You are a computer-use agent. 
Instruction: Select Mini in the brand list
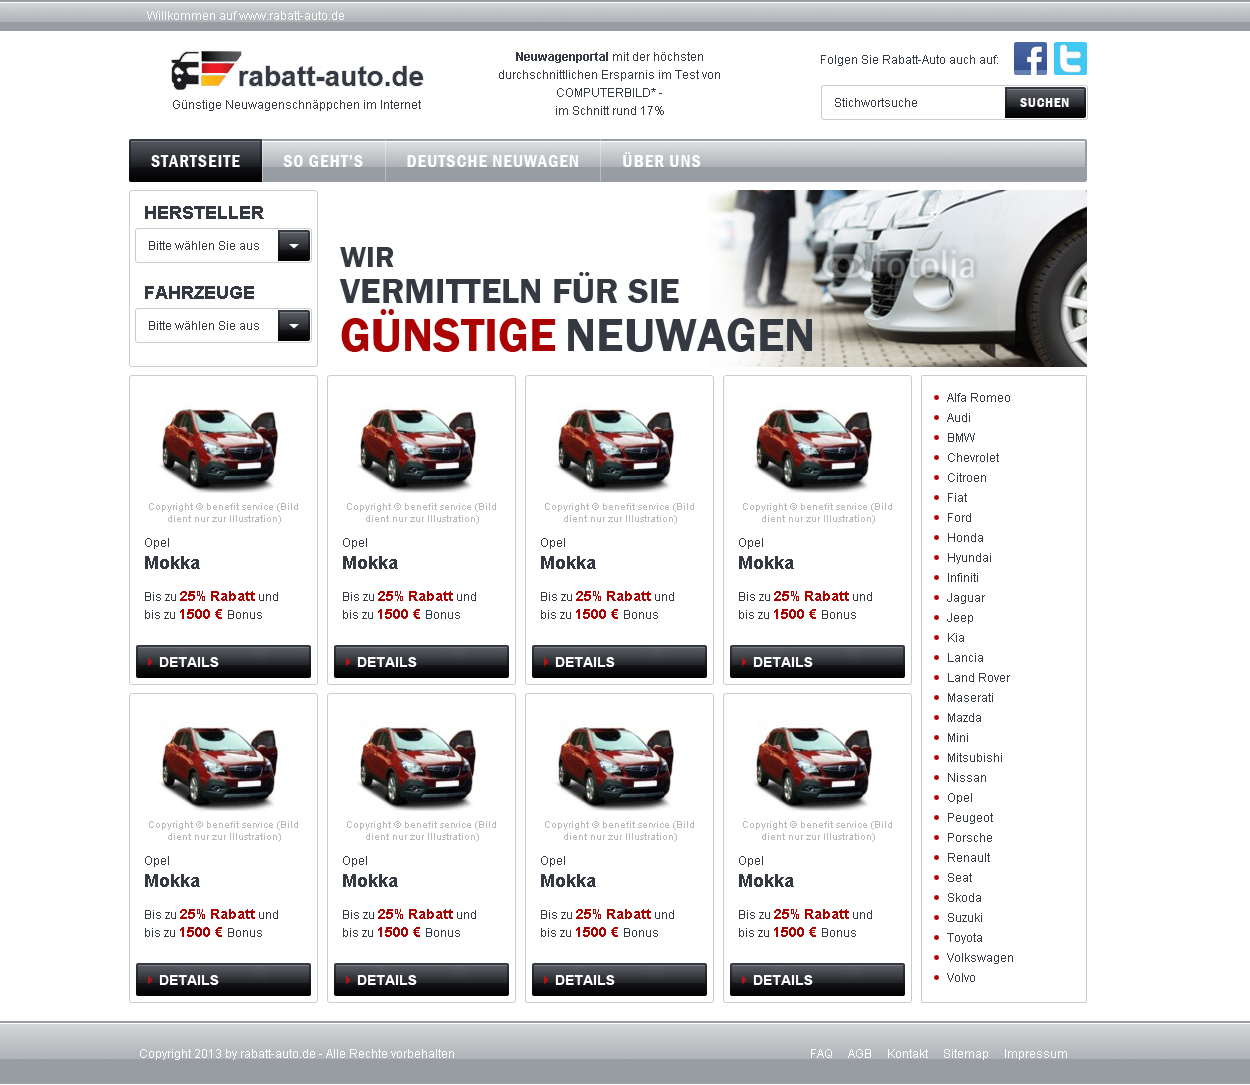click(958, 738)
